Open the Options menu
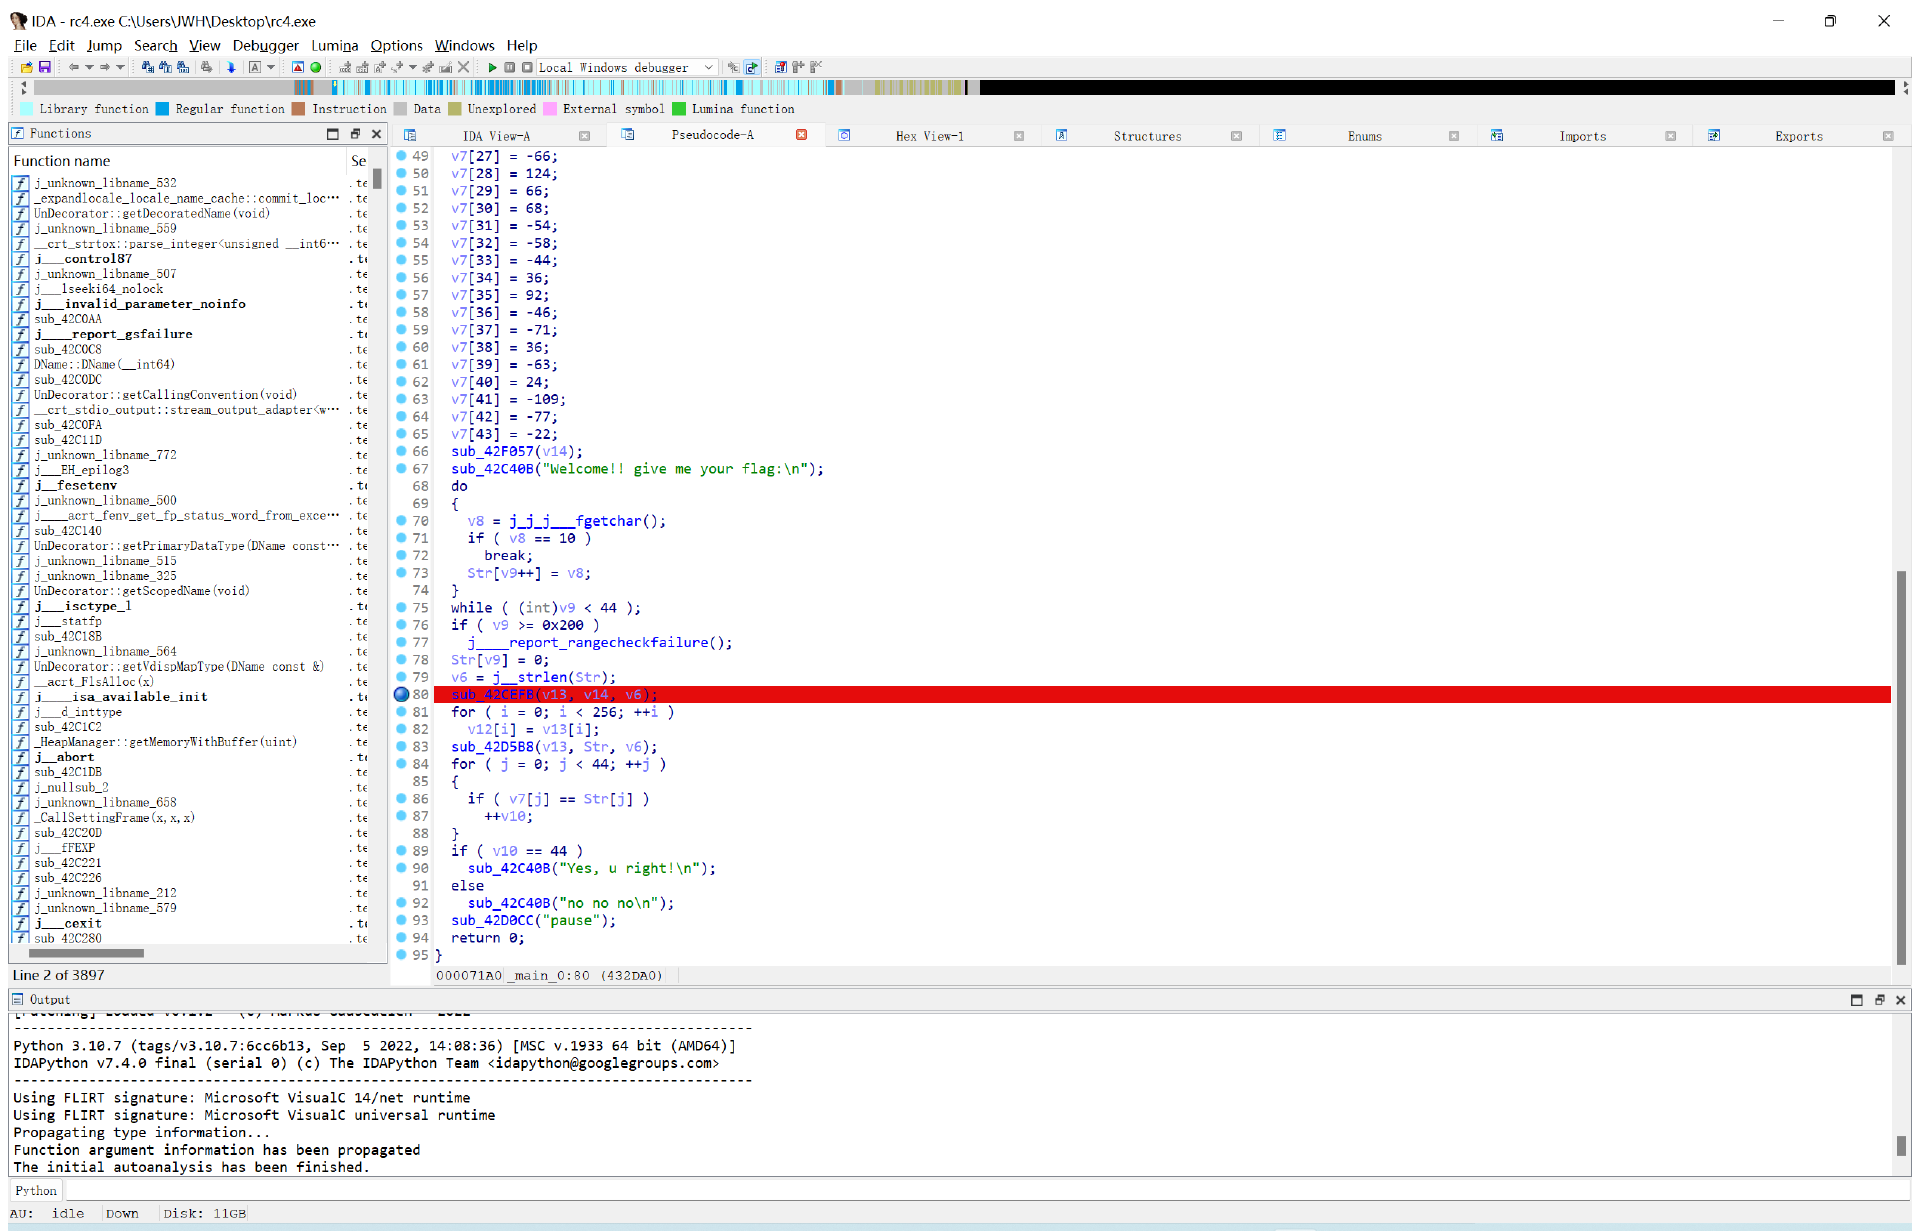The height and width of the screenshot is (1231, 1920). [x=396, y=45]
